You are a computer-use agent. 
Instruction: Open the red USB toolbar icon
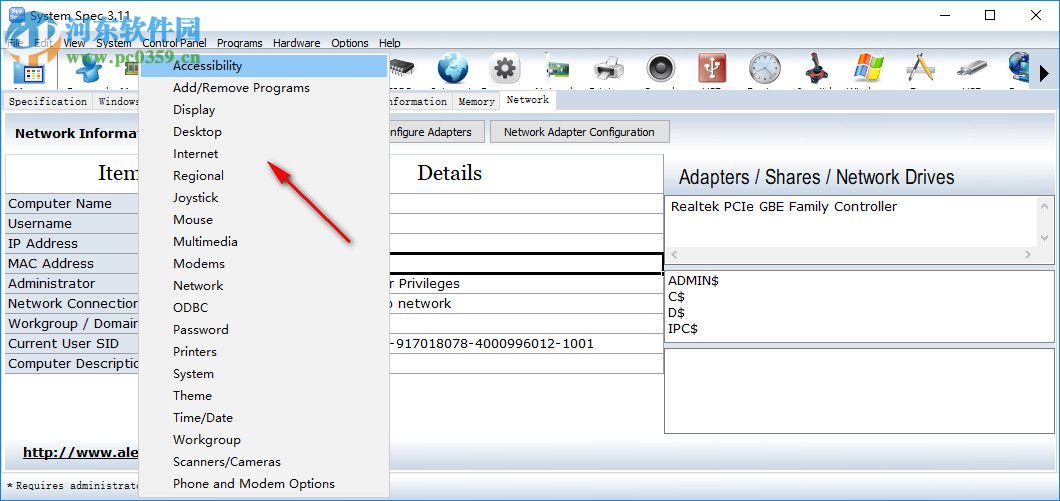point(713,69)
